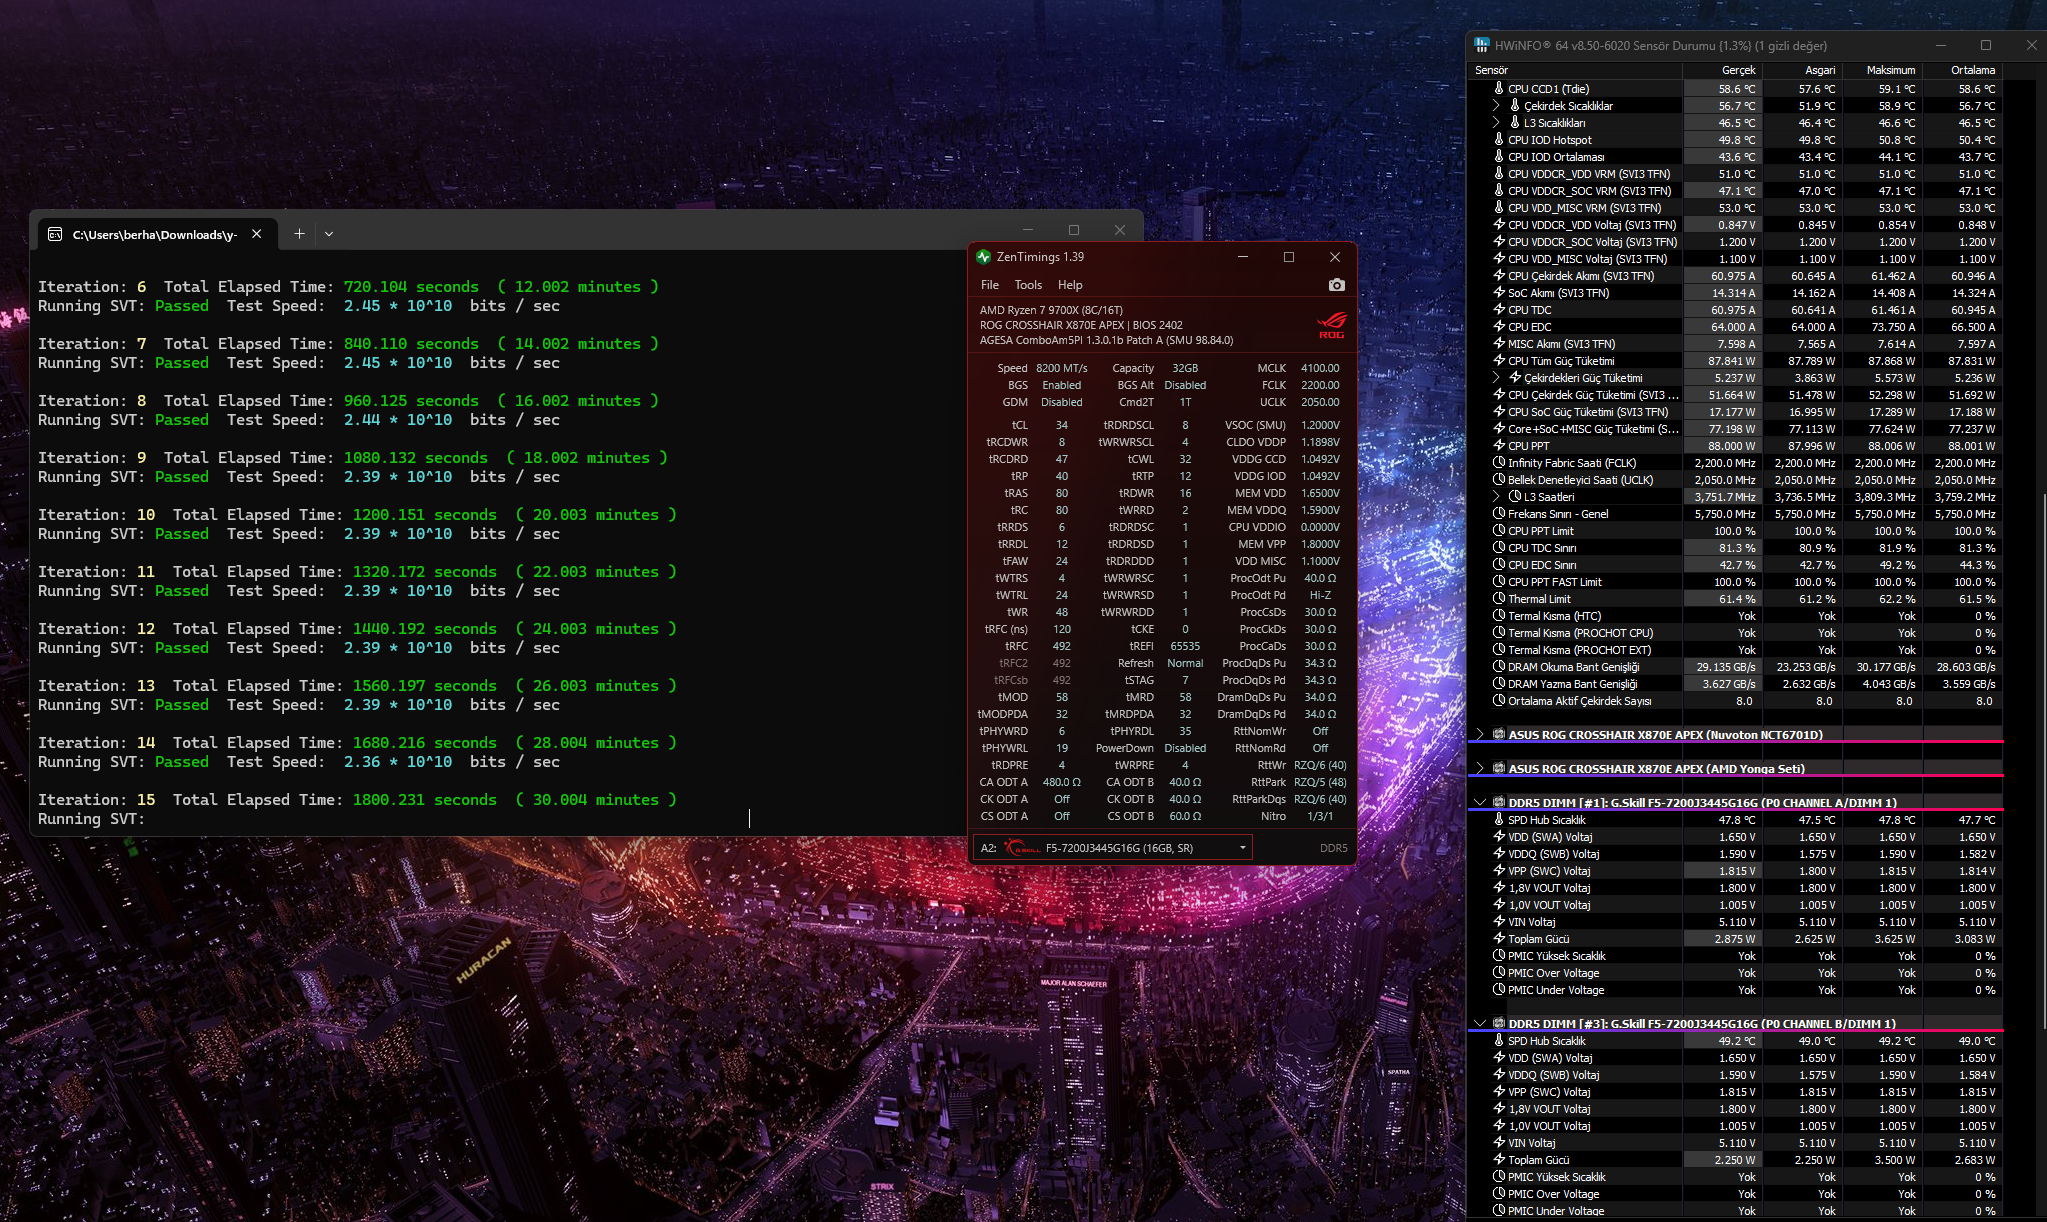This screenshot has height=1222, width=2047.
Task: Open the File menu in ZenTimings
Action: point(989,285)
